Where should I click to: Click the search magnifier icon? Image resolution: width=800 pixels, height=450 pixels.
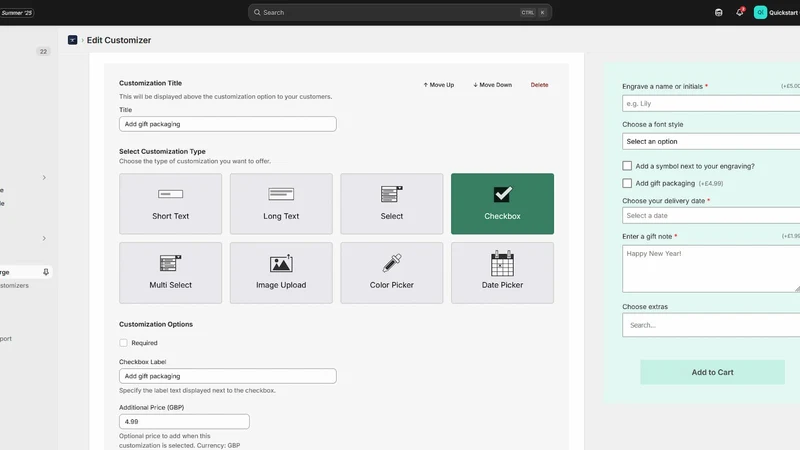coord(257,12)
